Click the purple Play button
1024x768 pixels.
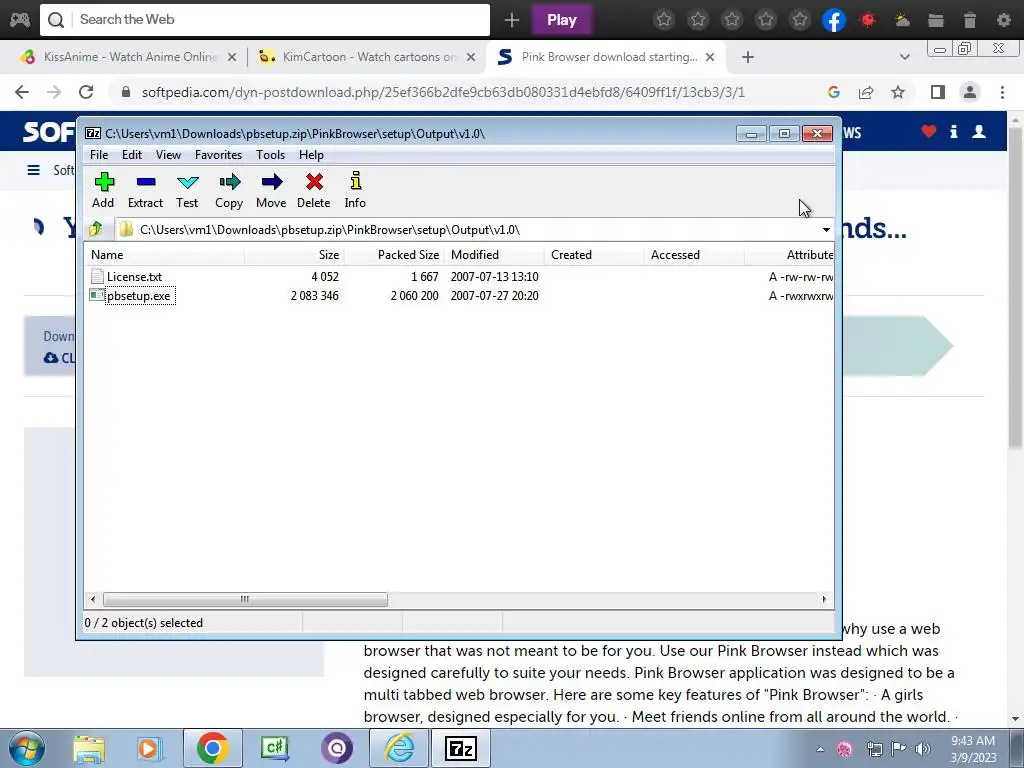[x=562, y=20]
